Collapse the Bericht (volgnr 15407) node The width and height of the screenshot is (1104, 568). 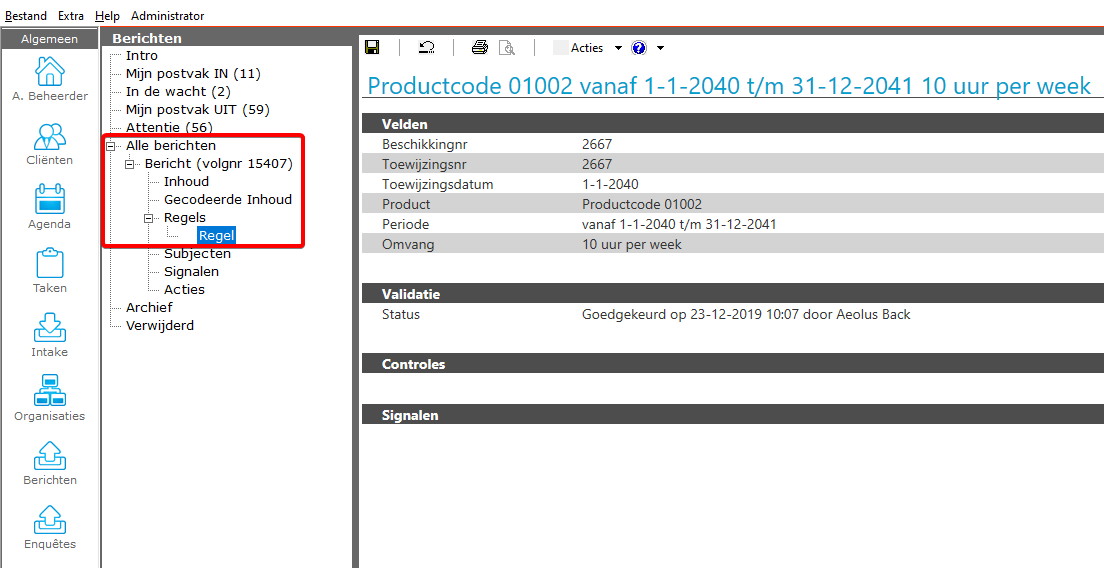[x=130, y=164]
